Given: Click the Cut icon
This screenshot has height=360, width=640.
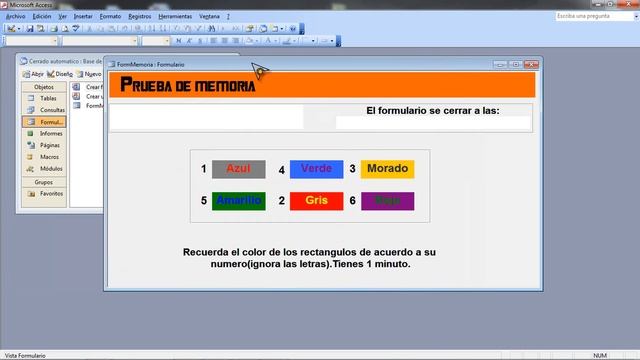Looking at the screenshot, I should click(x=89, y=29).
